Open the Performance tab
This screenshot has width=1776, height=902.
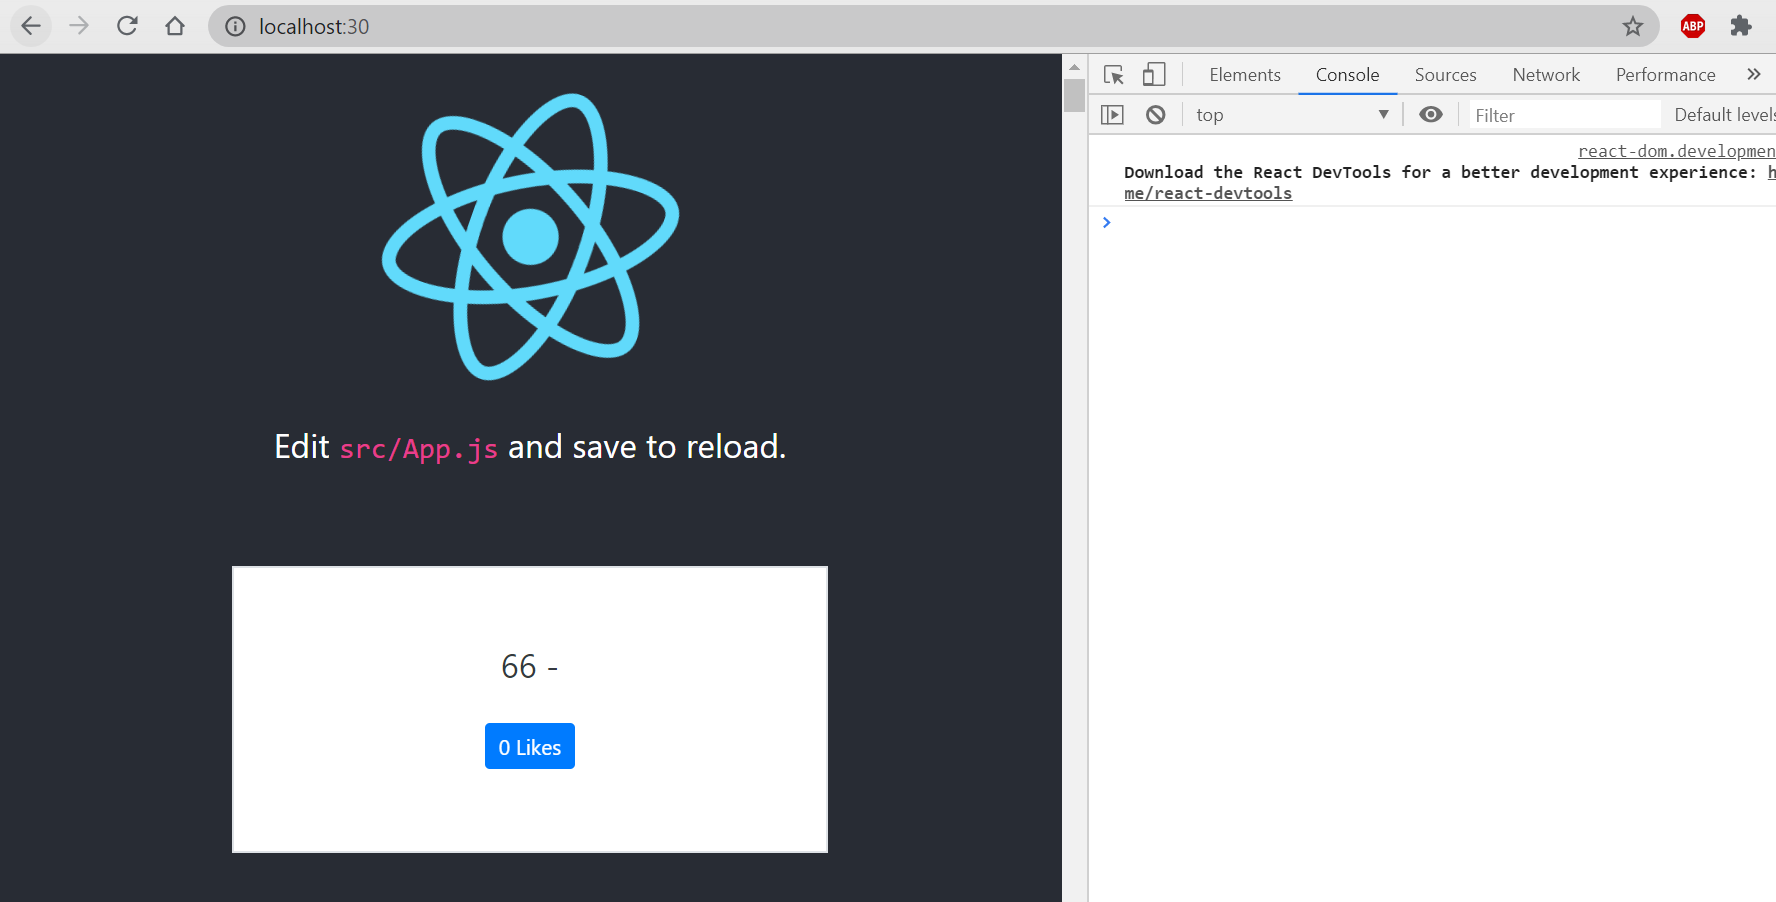(x=1665, y=75)
